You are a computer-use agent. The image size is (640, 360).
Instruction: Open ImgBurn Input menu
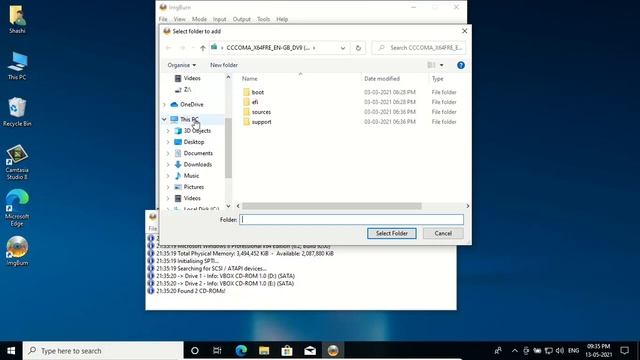coord(219,19)
